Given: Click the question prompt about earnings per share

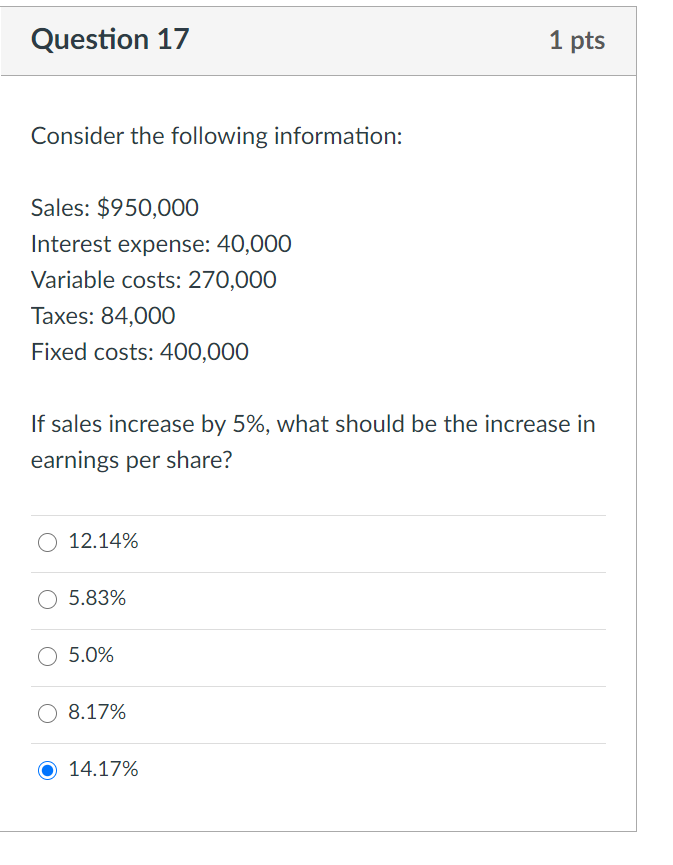Looking at the screenshot, I should point(312,441).
